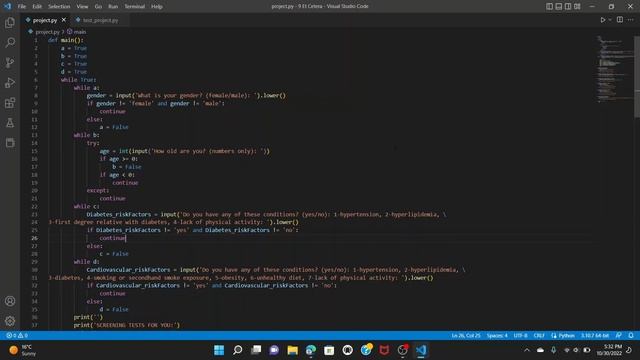The image size is (640, 360).
Task: Click the print('SCREENING TESTS FOR YOU:') line
Action: [x=127, y=325]
